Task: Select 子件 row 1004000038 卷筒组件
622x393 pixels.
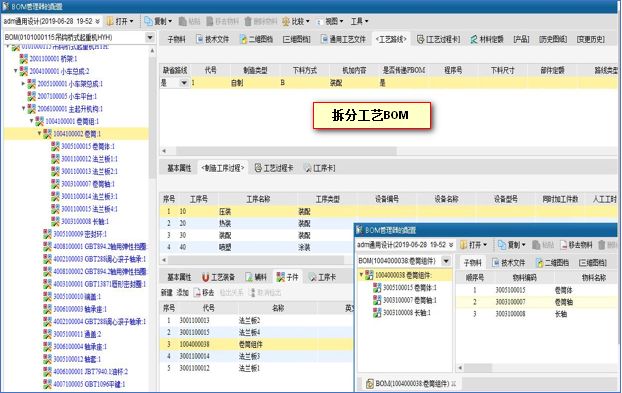Action: tap(257, 344)
